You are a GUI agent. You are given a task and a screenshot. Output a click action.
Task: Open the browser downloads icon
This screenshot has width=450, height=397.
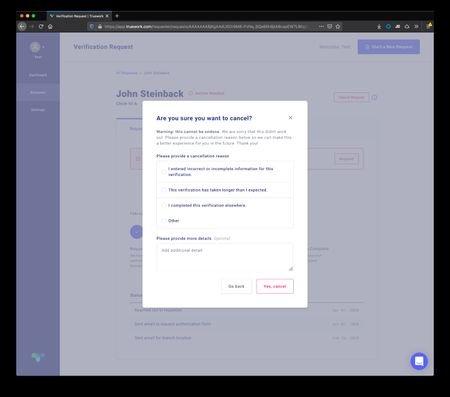pyautogui.click(x=379, y=26)
